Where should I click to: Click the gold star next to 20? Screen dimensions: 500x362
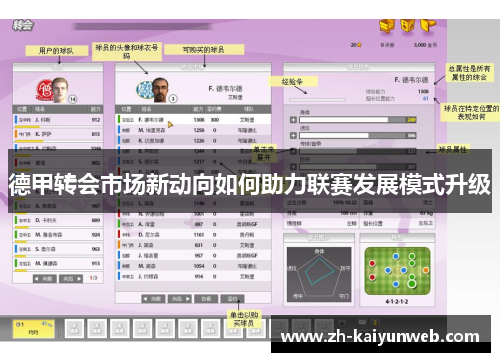[359, 45]
